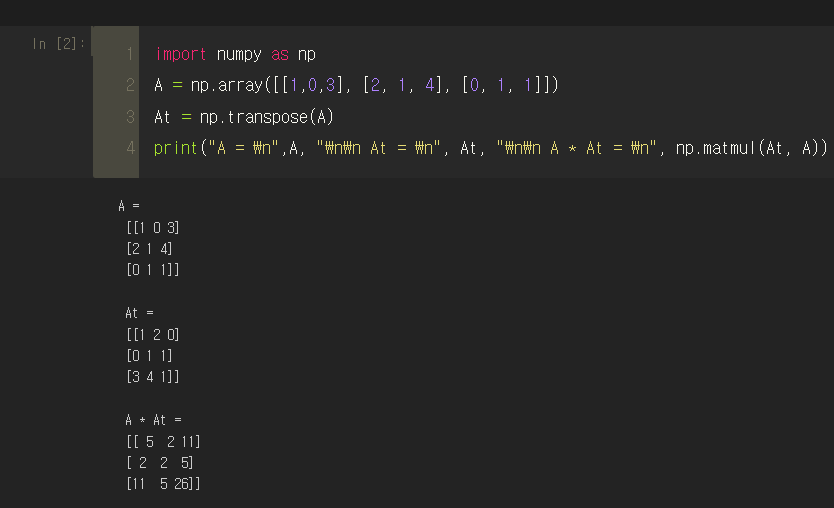This screenshot has height=508, width=834.
Task: Click the 'as' keyword on line 1
Action: coord(280,55)
